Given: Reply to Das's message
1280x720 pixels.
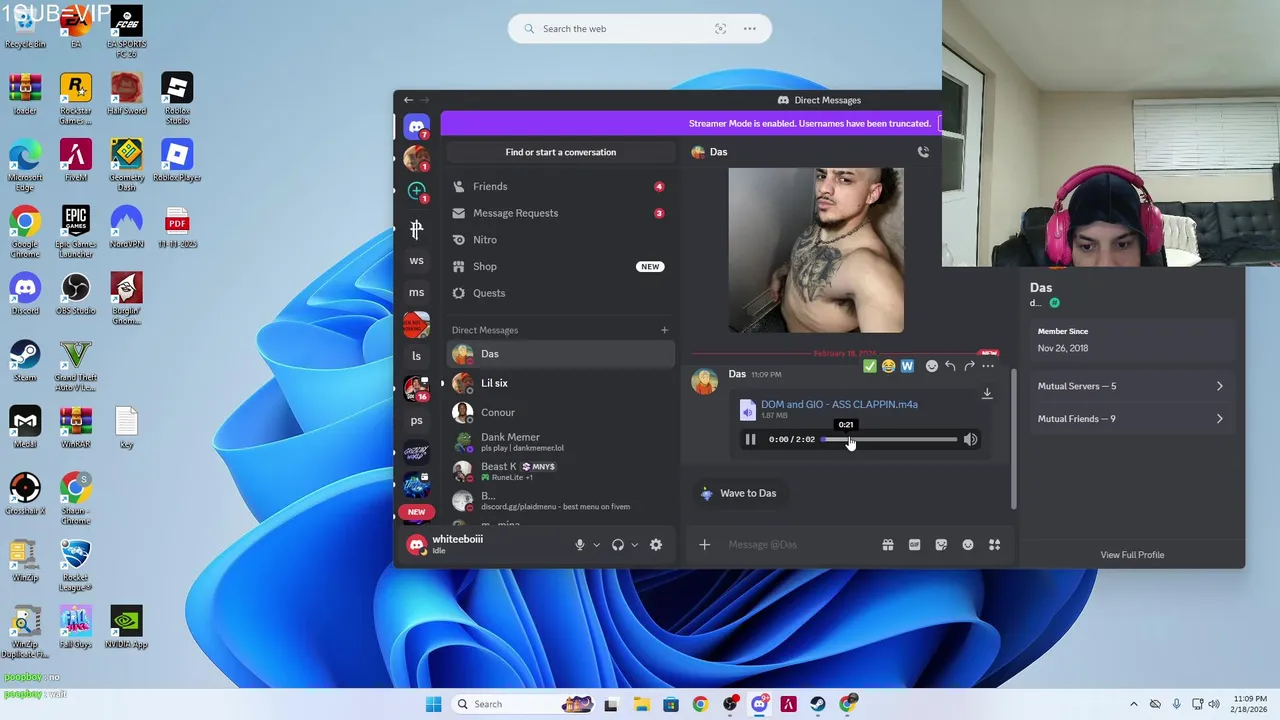Looking at the screenshot, I should [950, 366].
